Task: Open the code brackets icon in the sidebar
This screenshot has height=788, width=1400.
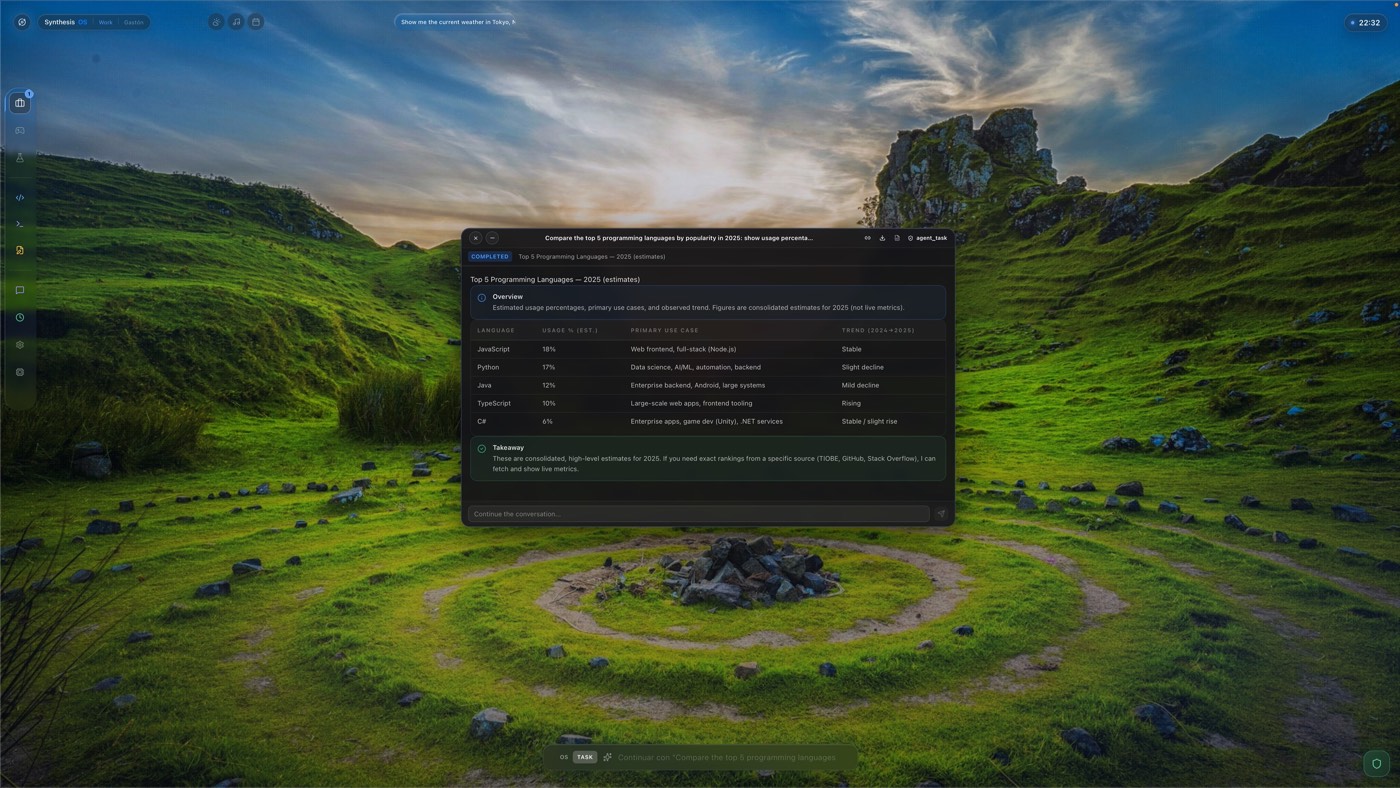Action: click(x=20, y=198)
